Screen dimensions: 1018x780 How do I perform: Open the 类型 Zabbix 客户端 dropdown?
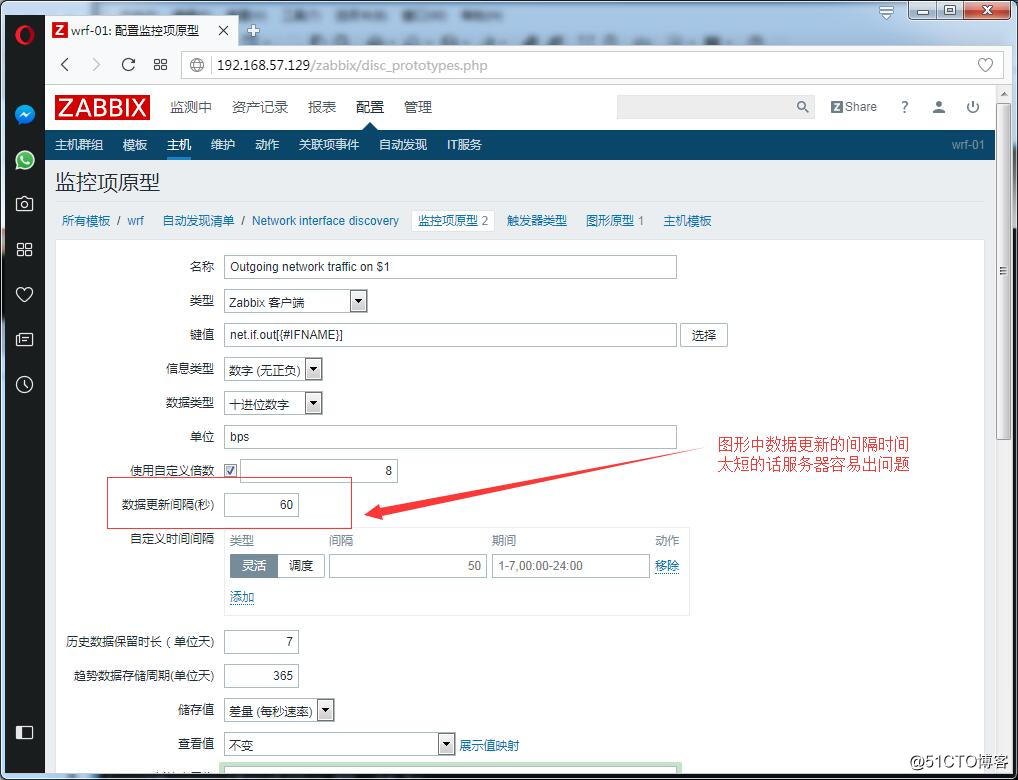coord(295,301)
